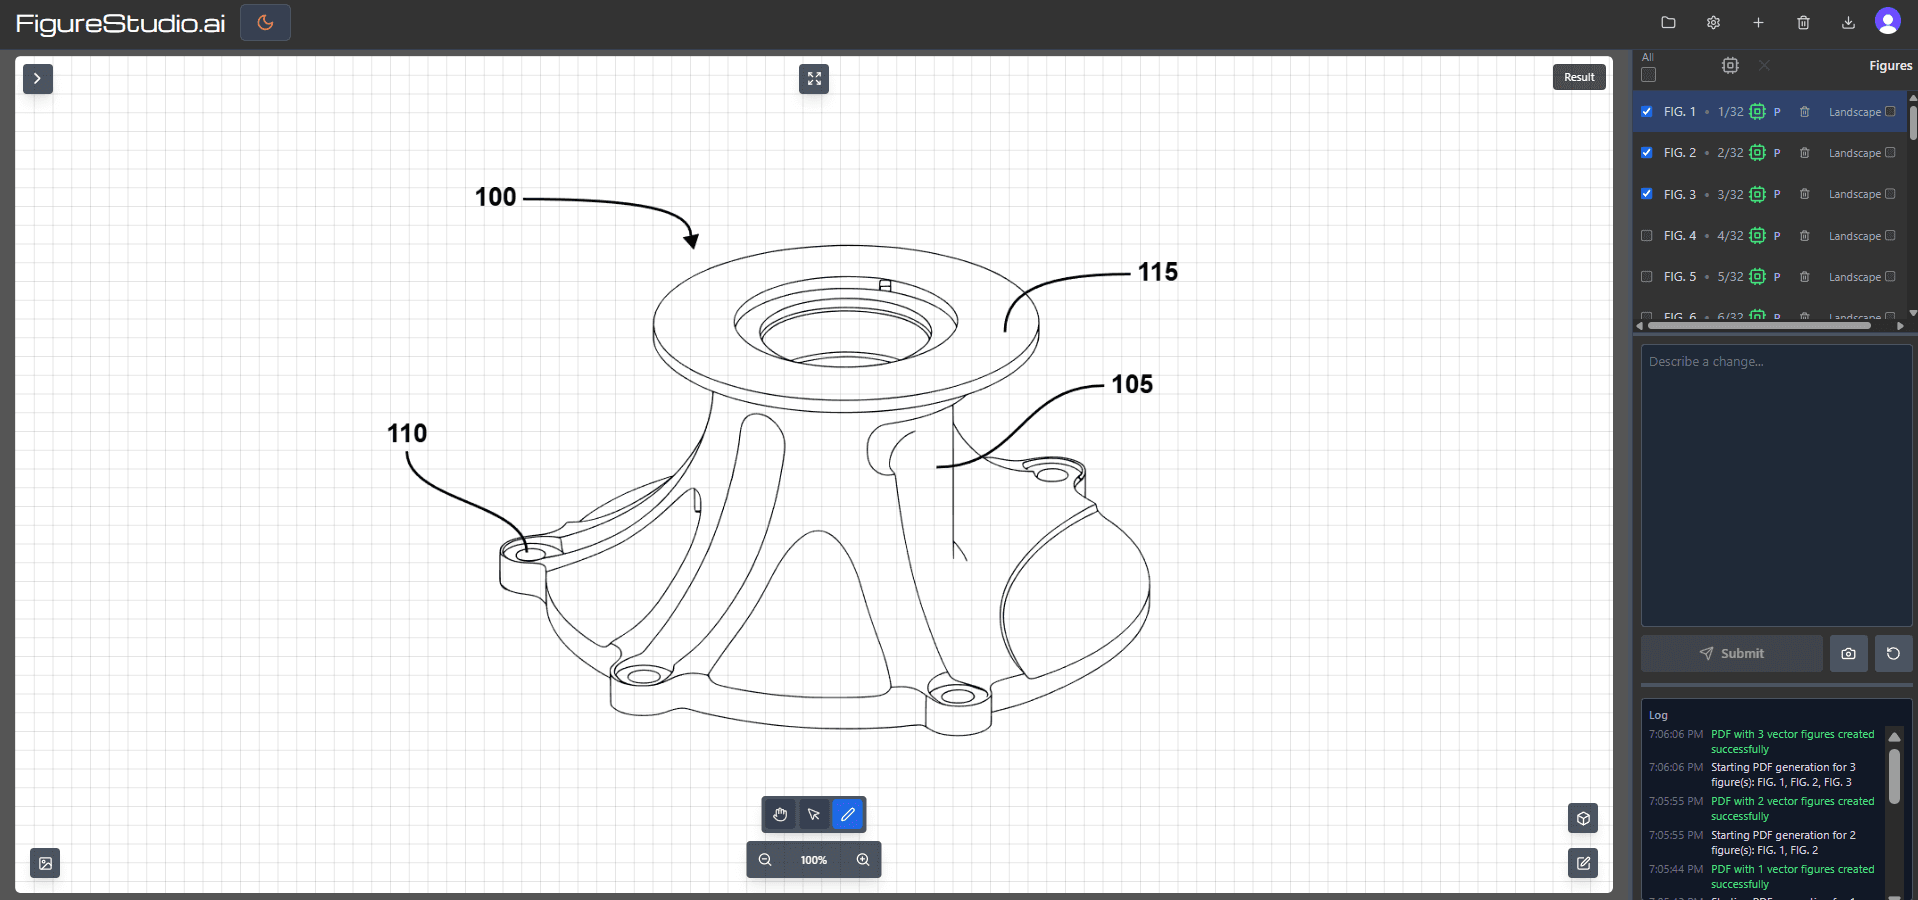Expand the left sidebar chevron
The height and width of the screenshot is (900, 1918).
point(38,78)
